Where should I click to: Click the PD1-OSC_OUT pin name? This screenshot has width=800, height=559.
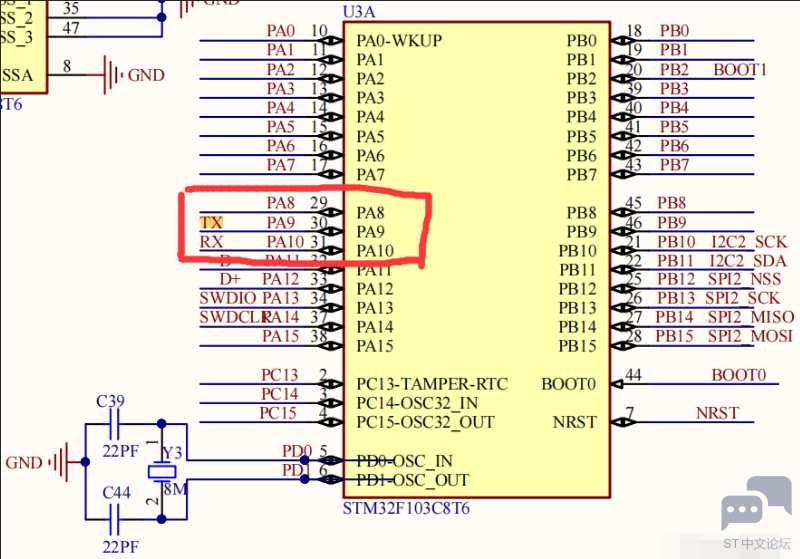point(412,480)
